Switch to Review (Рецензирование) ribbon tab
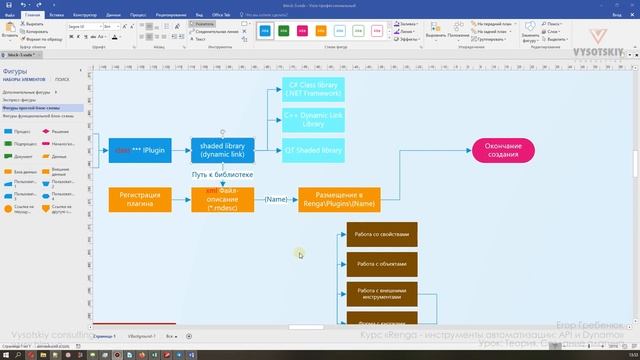Screen dimensions: 640x360 (171, 15)
